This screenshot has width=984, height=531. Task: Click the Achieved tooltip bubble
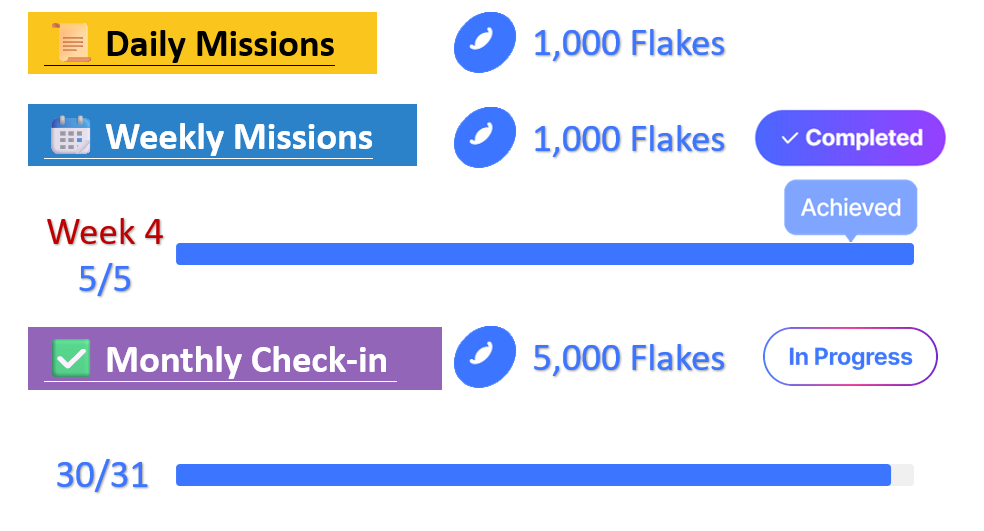click(x=850, y=207)
